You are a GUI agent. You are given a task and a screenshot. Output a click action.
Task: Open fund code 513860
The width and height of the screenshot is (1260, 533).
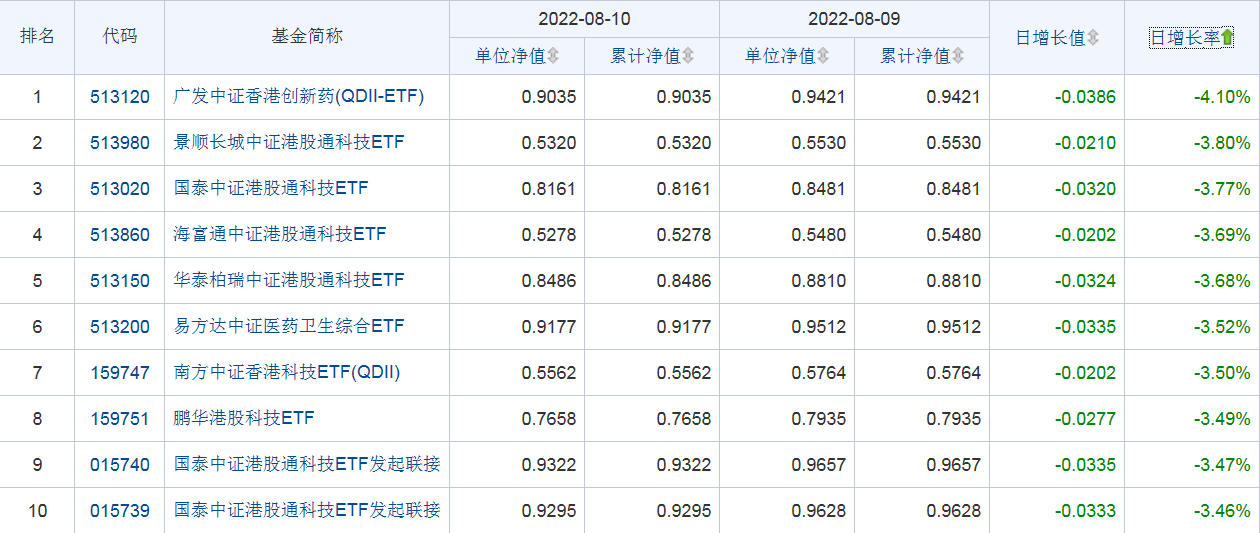click(x=119, y=235)
